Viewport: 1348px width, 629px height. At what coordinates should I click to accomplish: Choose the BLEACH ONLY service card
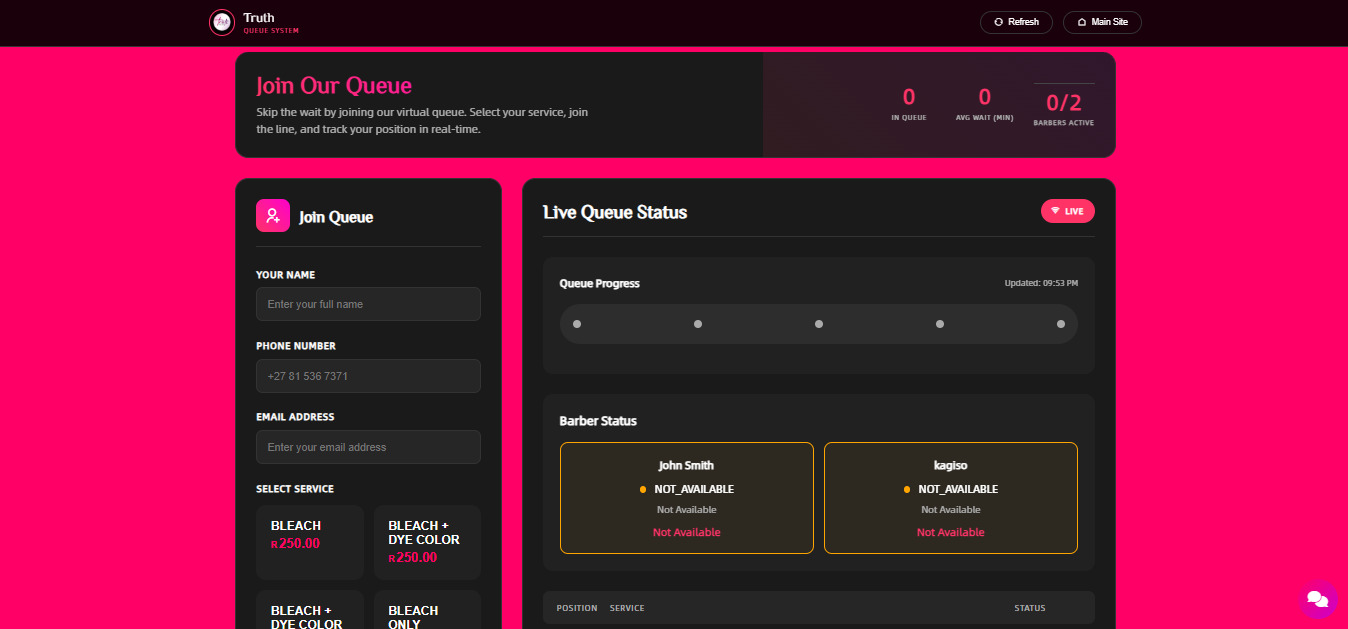click(x=427, y=612)
